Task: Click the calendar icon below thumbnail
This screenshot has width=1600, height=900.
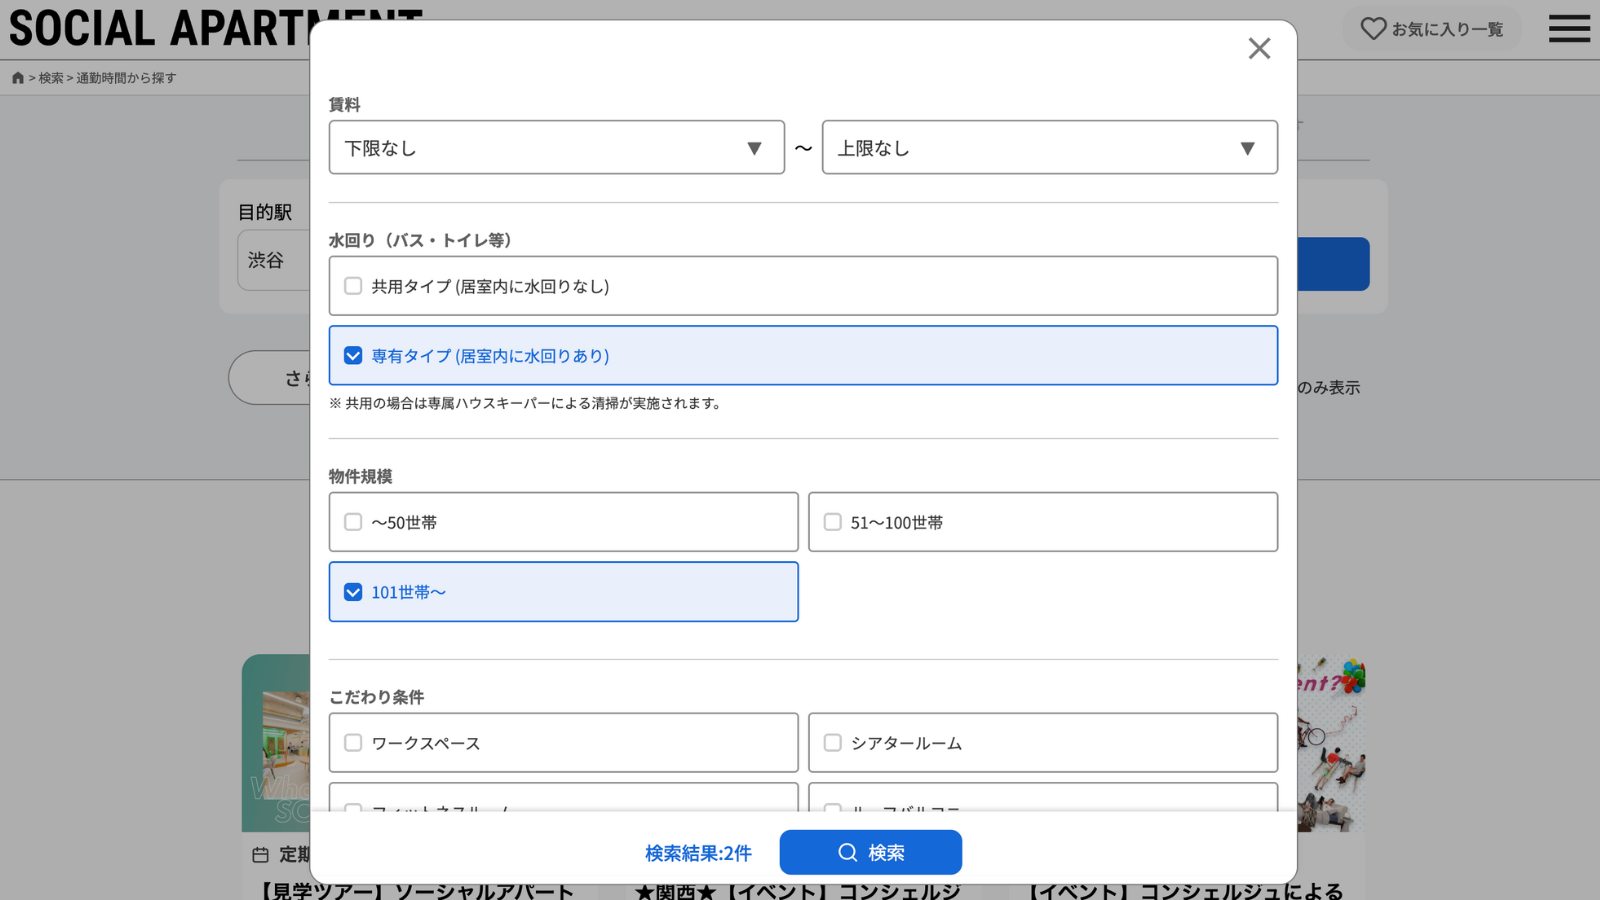Action: tap(261, 855)
